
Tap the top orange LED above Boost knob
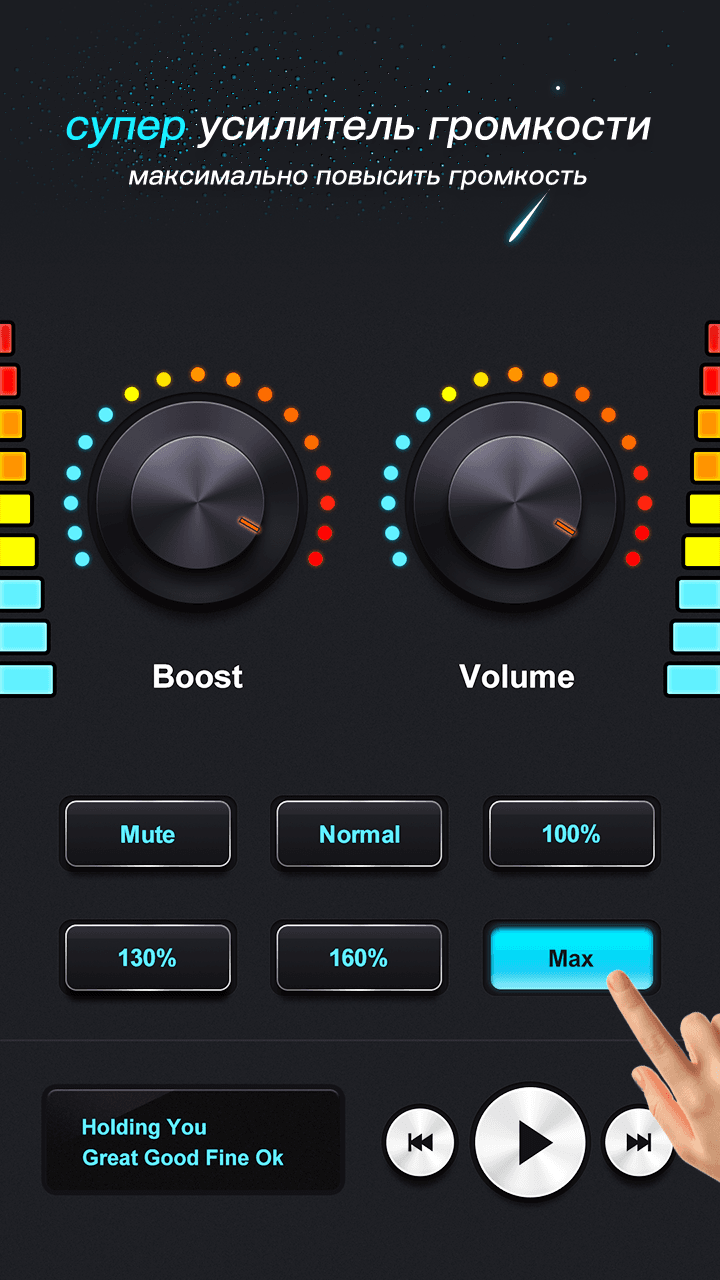(x=198, y=375)
